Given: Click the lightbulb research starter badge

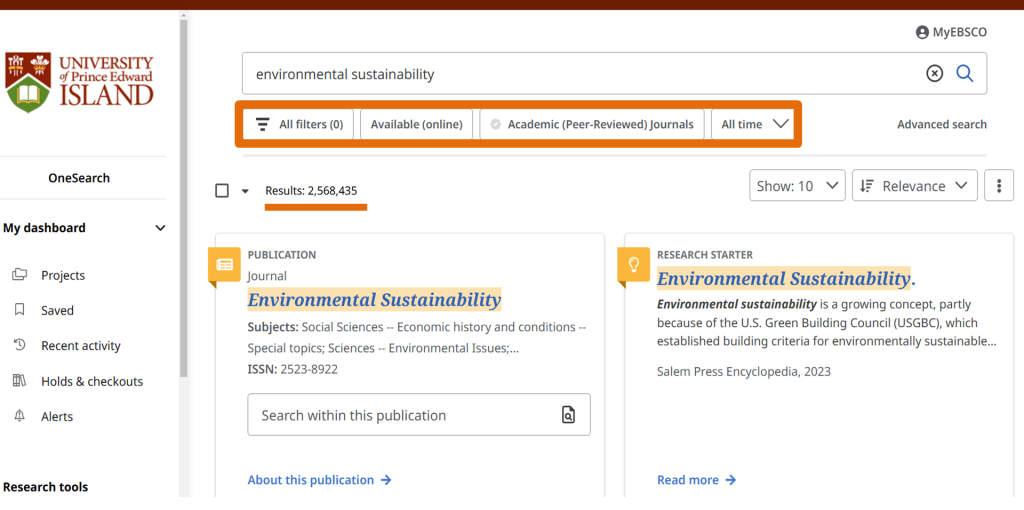Looking at the screenshot, I should click(633, 264).
